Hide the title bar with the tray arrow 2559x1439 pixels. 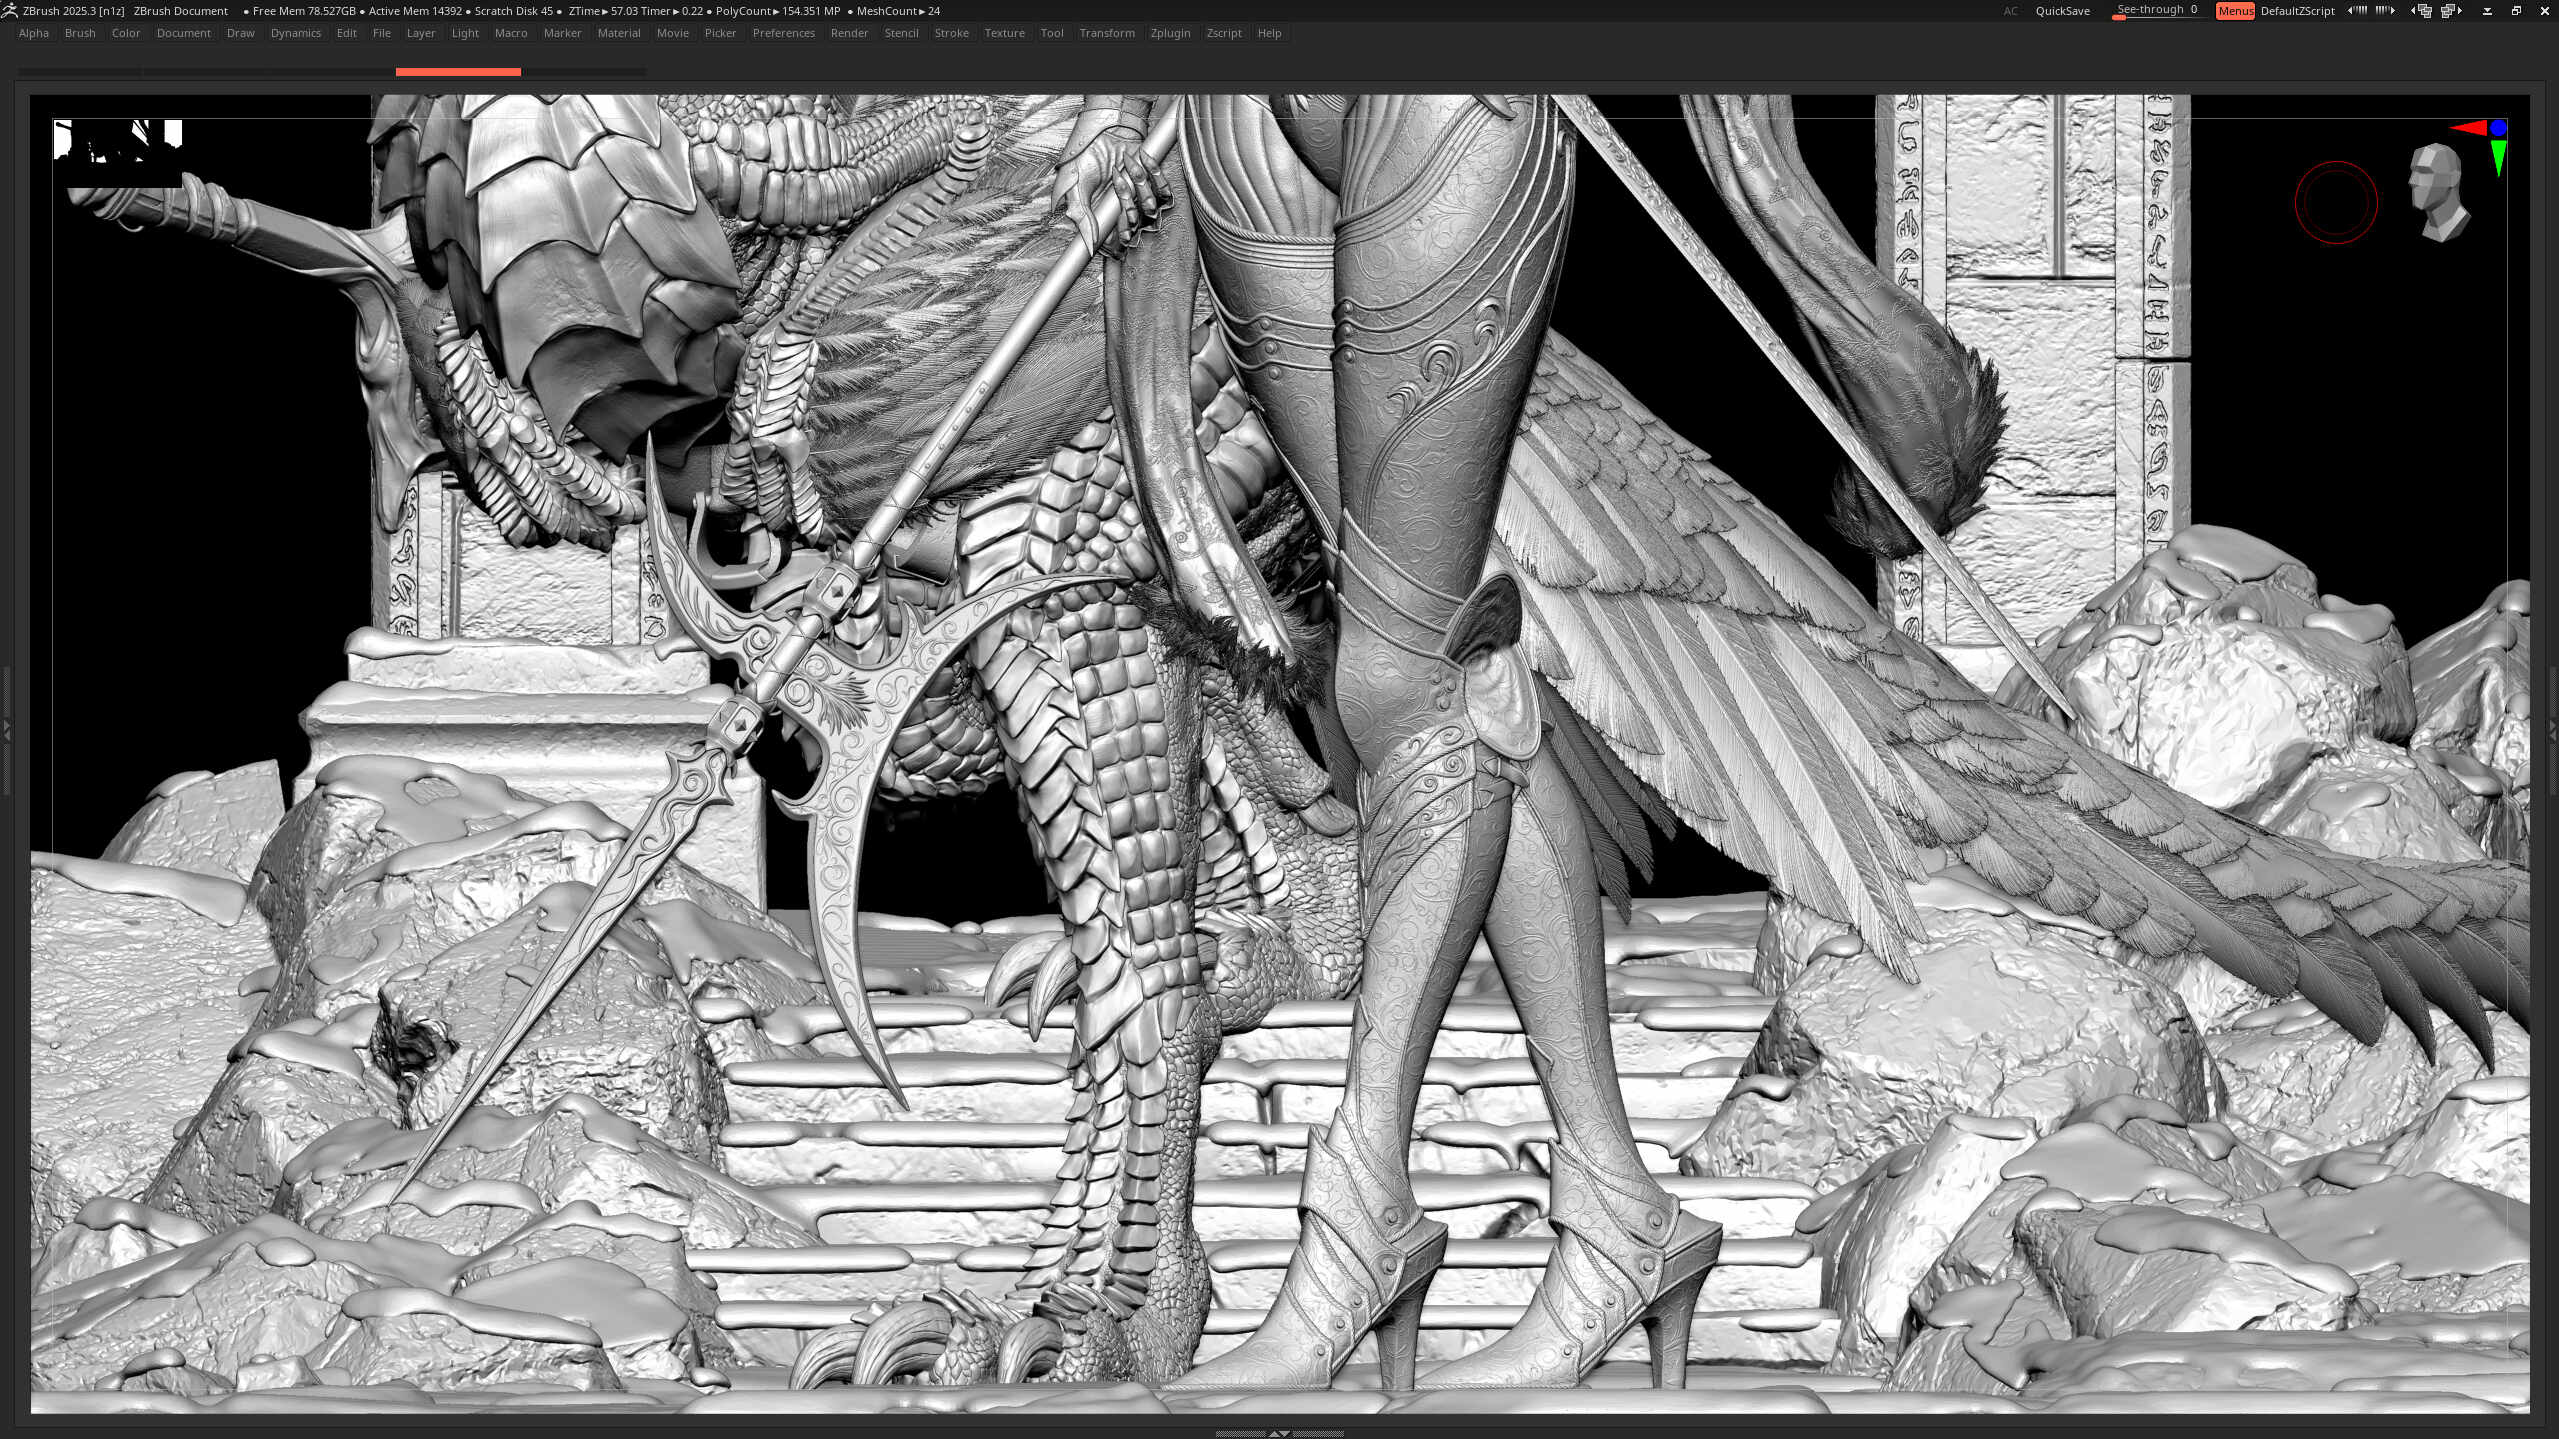[2487, 11]
